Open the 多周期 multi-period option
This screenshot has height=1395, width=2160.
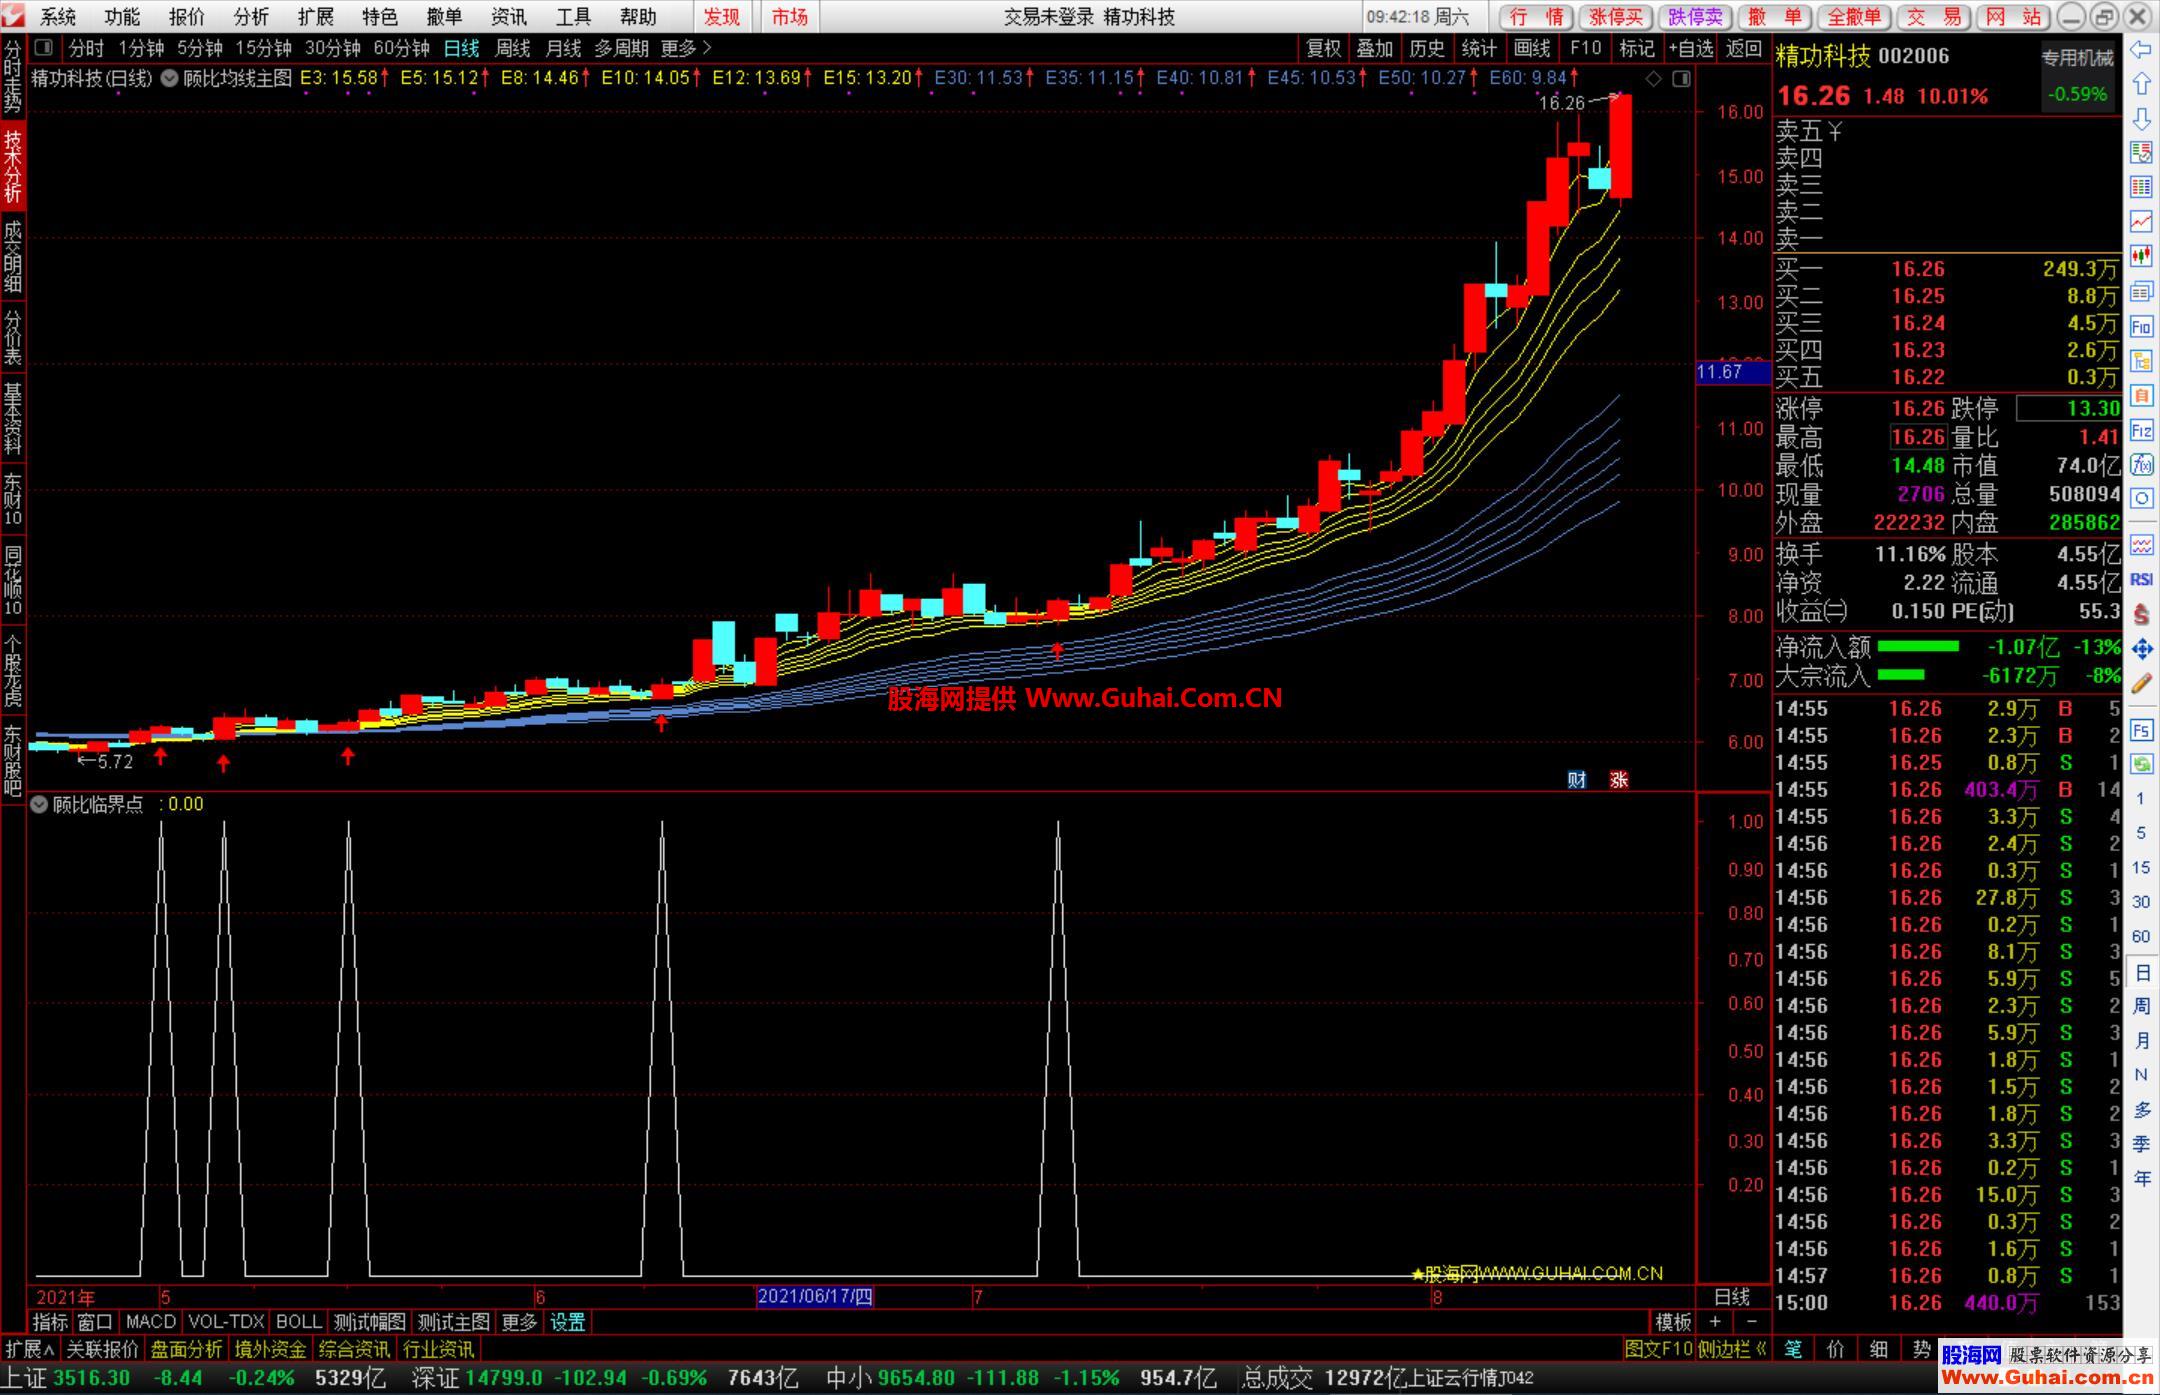point(621,48)
